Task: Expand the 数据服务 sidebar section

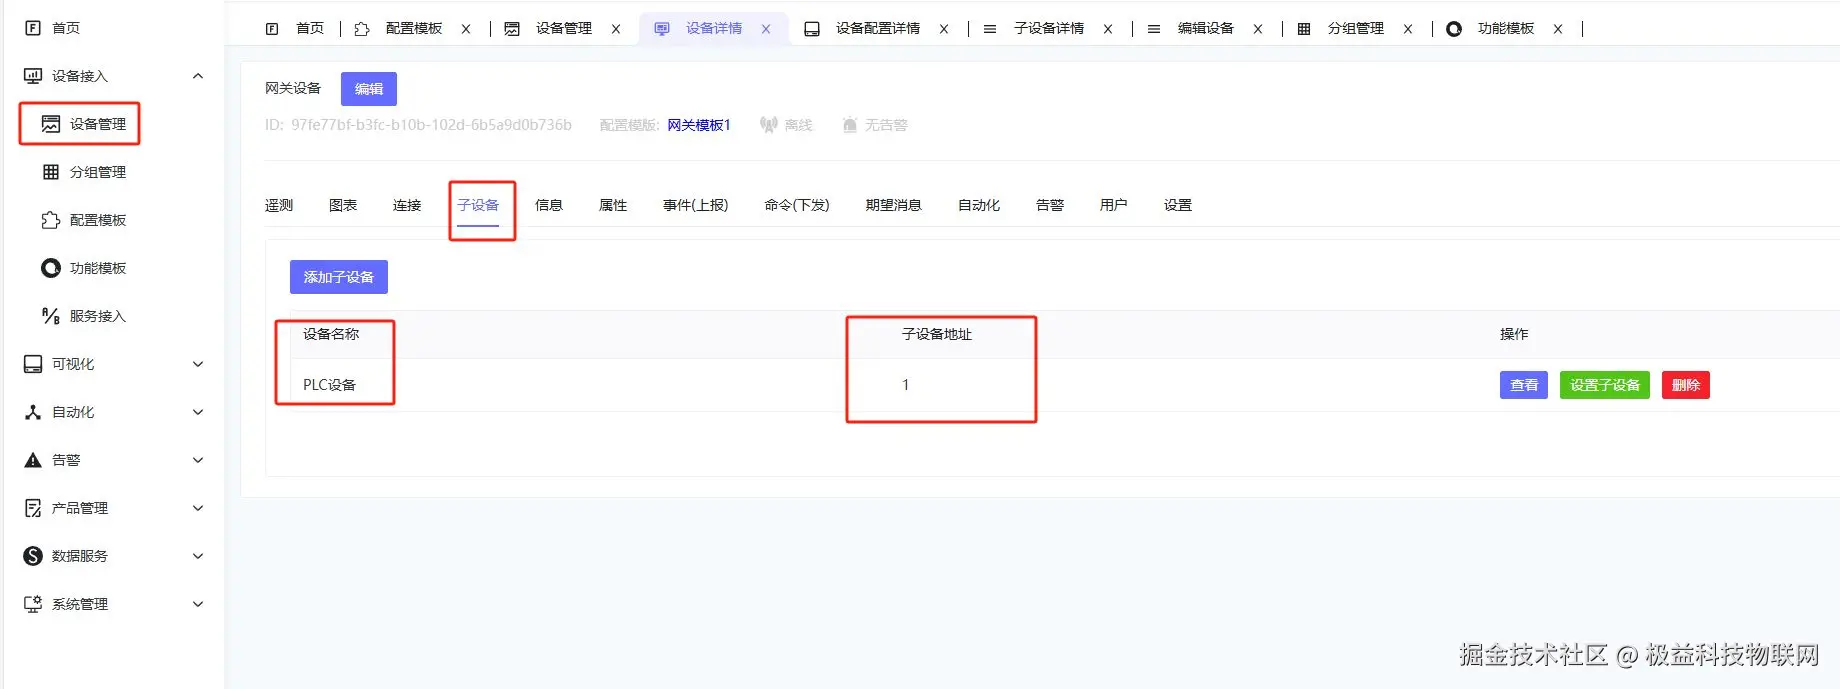Action: coord(198,556)
